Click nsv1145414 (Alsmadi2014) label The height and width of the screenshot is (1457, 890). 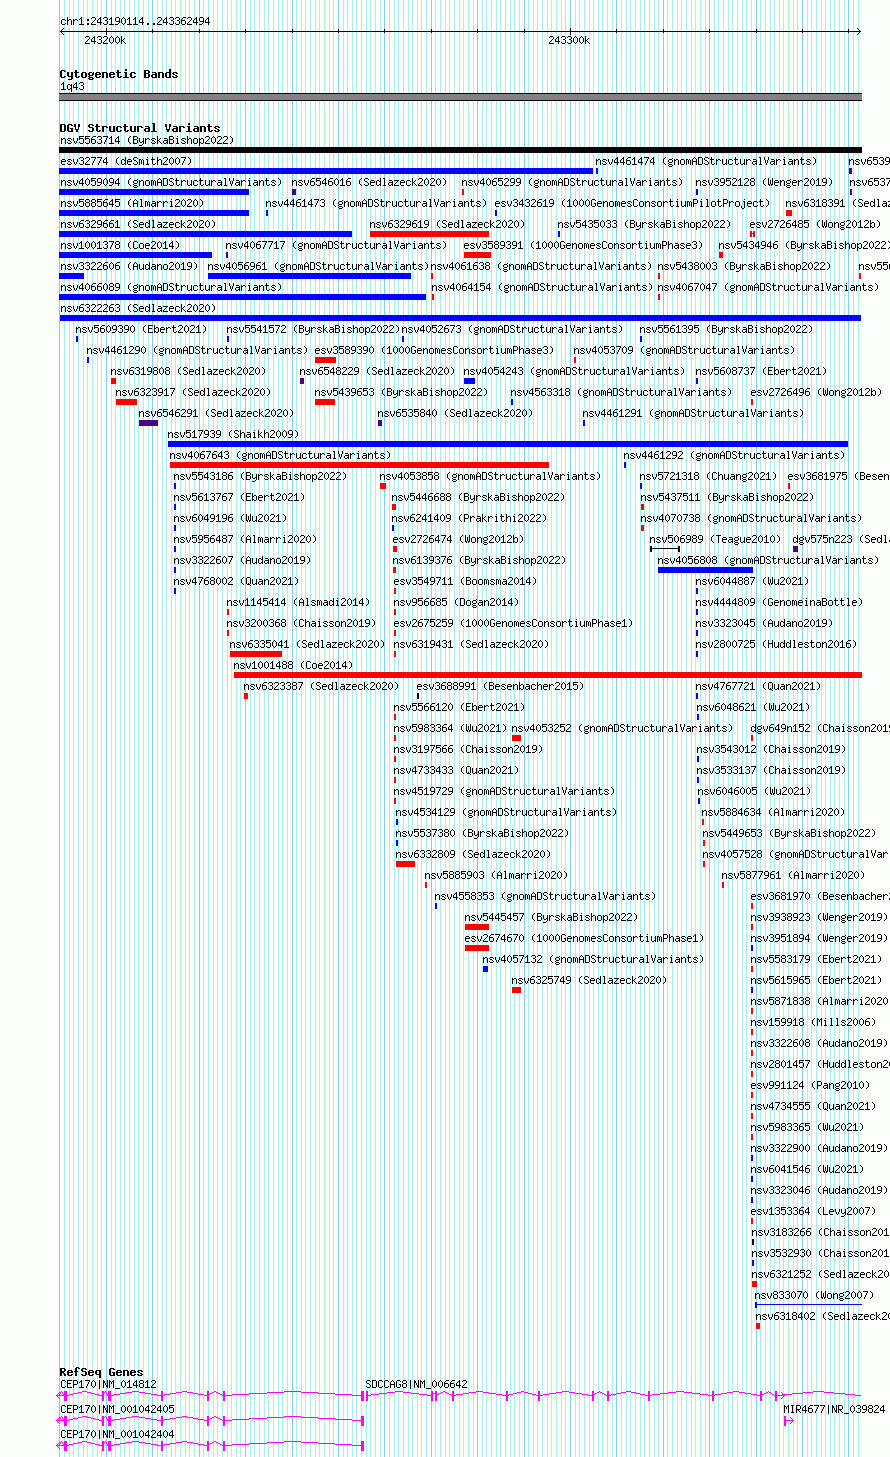point(298,602)
